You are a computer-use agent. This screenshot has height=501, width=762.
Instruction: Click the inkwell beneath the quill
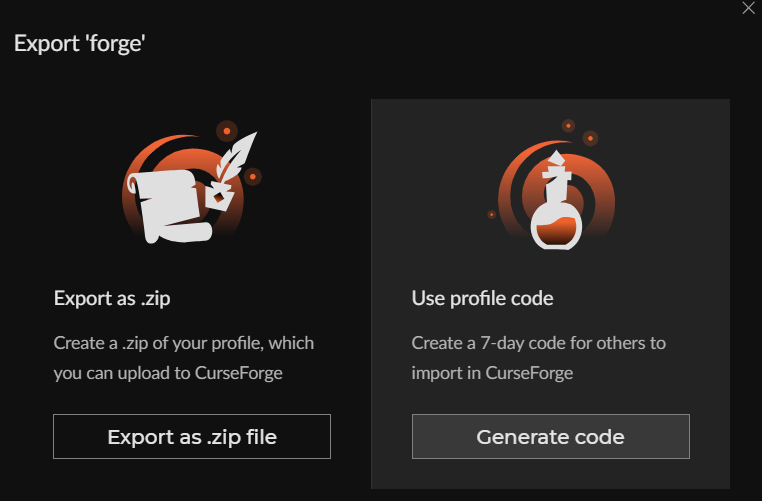pos(220,196)
